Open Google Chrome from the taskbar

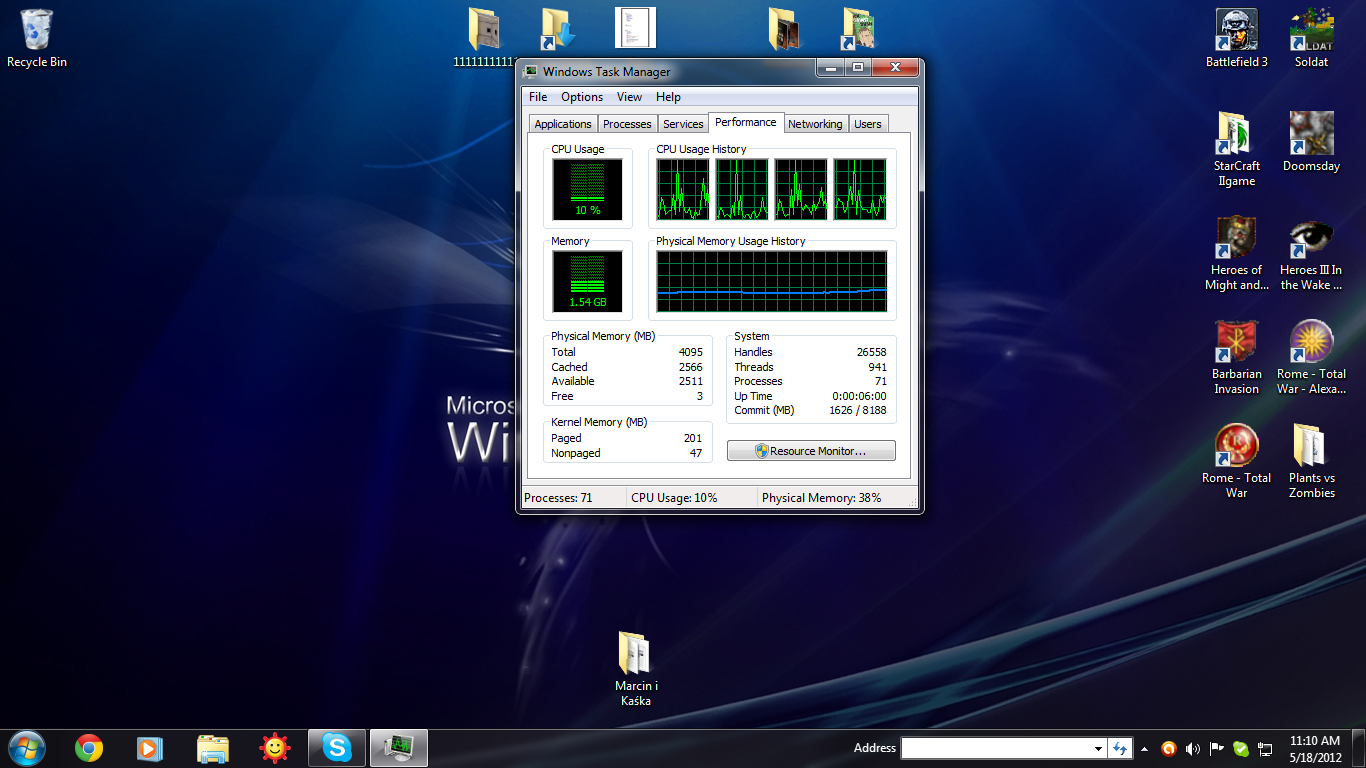89,747
